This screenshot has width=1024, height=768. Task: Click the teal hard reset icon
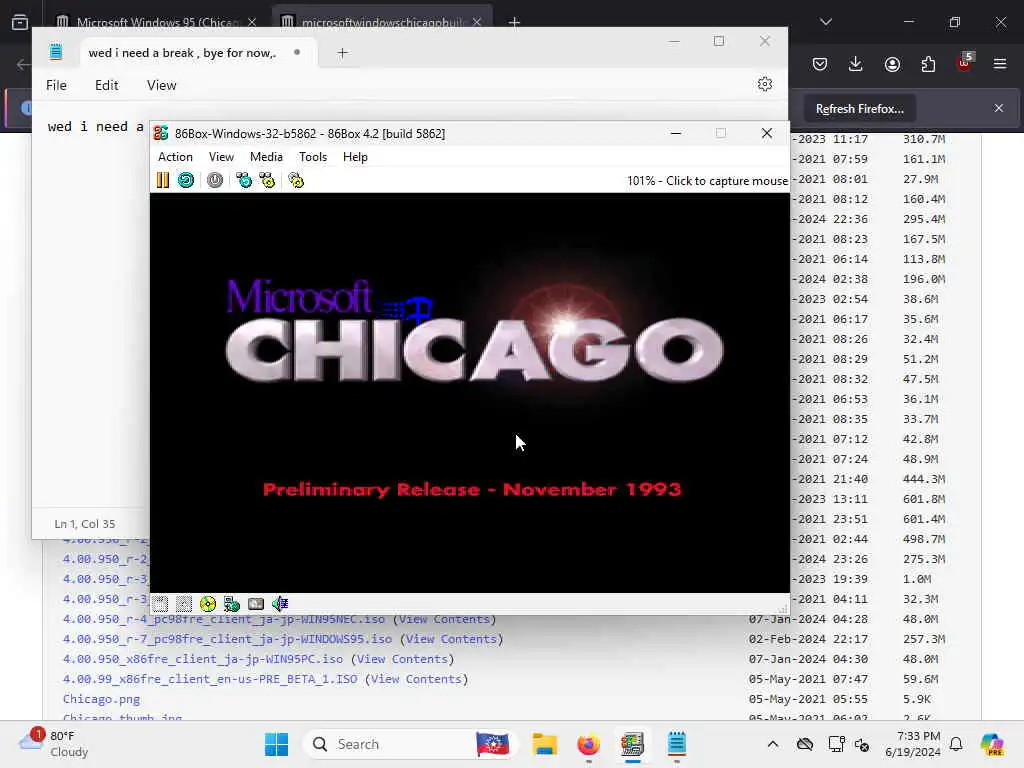point(186,180)
